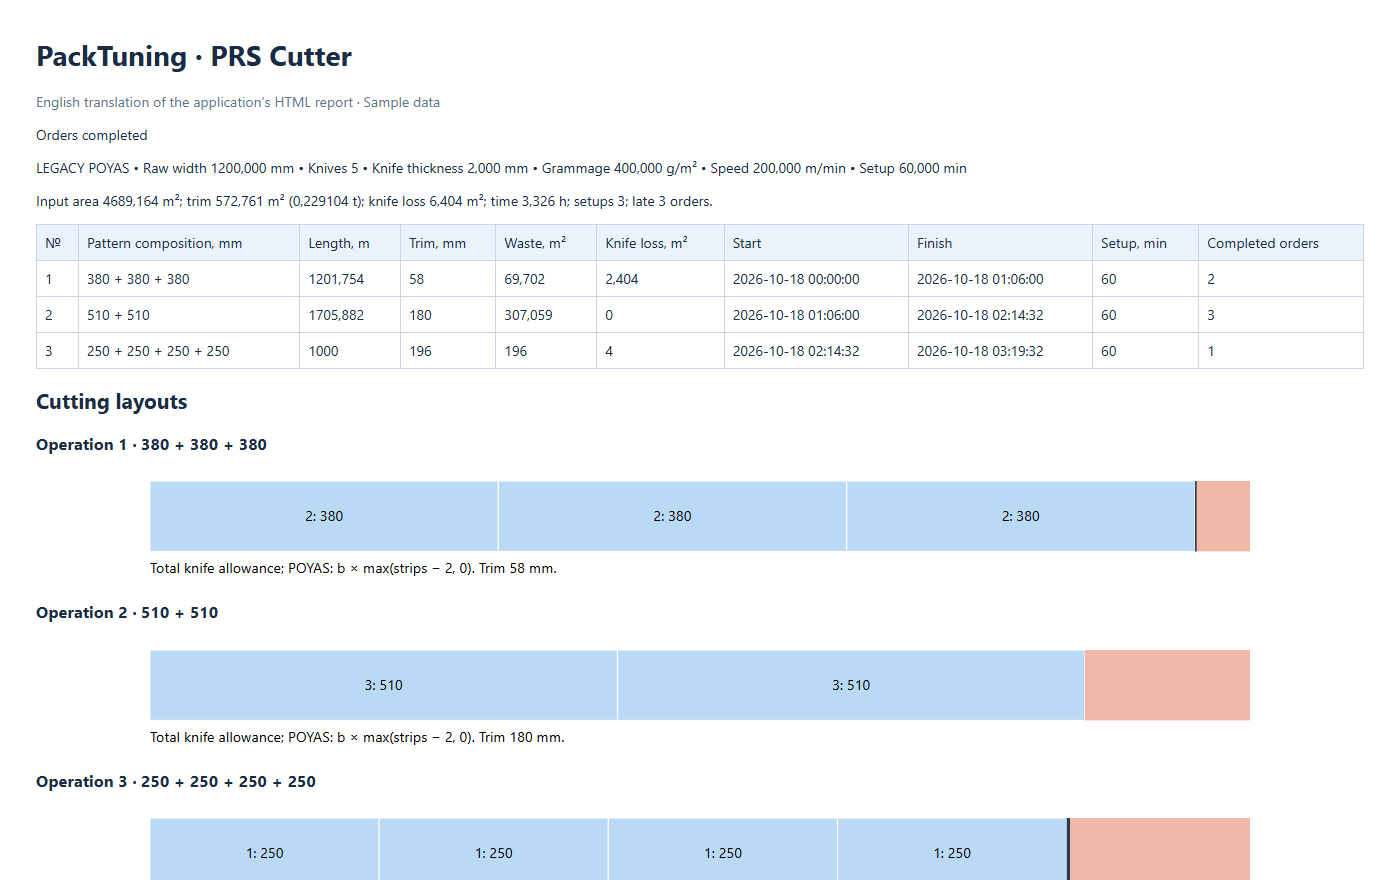
Task: Click the salmon trim area in Operation 1
Action: coord(1223,516)
